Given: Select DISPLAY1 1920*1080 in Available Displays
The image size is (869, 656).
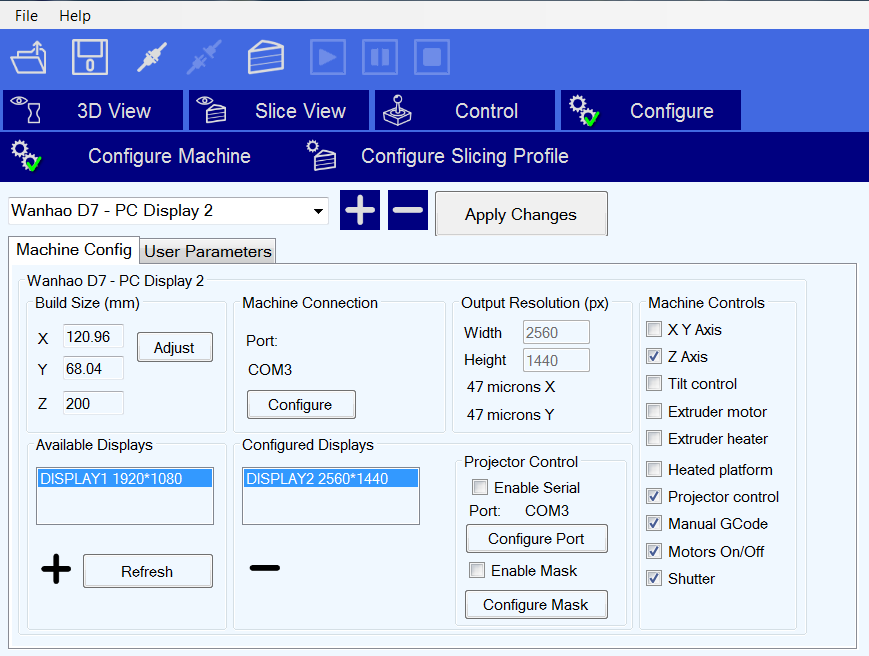Looking at the screenshot, I should [x=125, y=479].
